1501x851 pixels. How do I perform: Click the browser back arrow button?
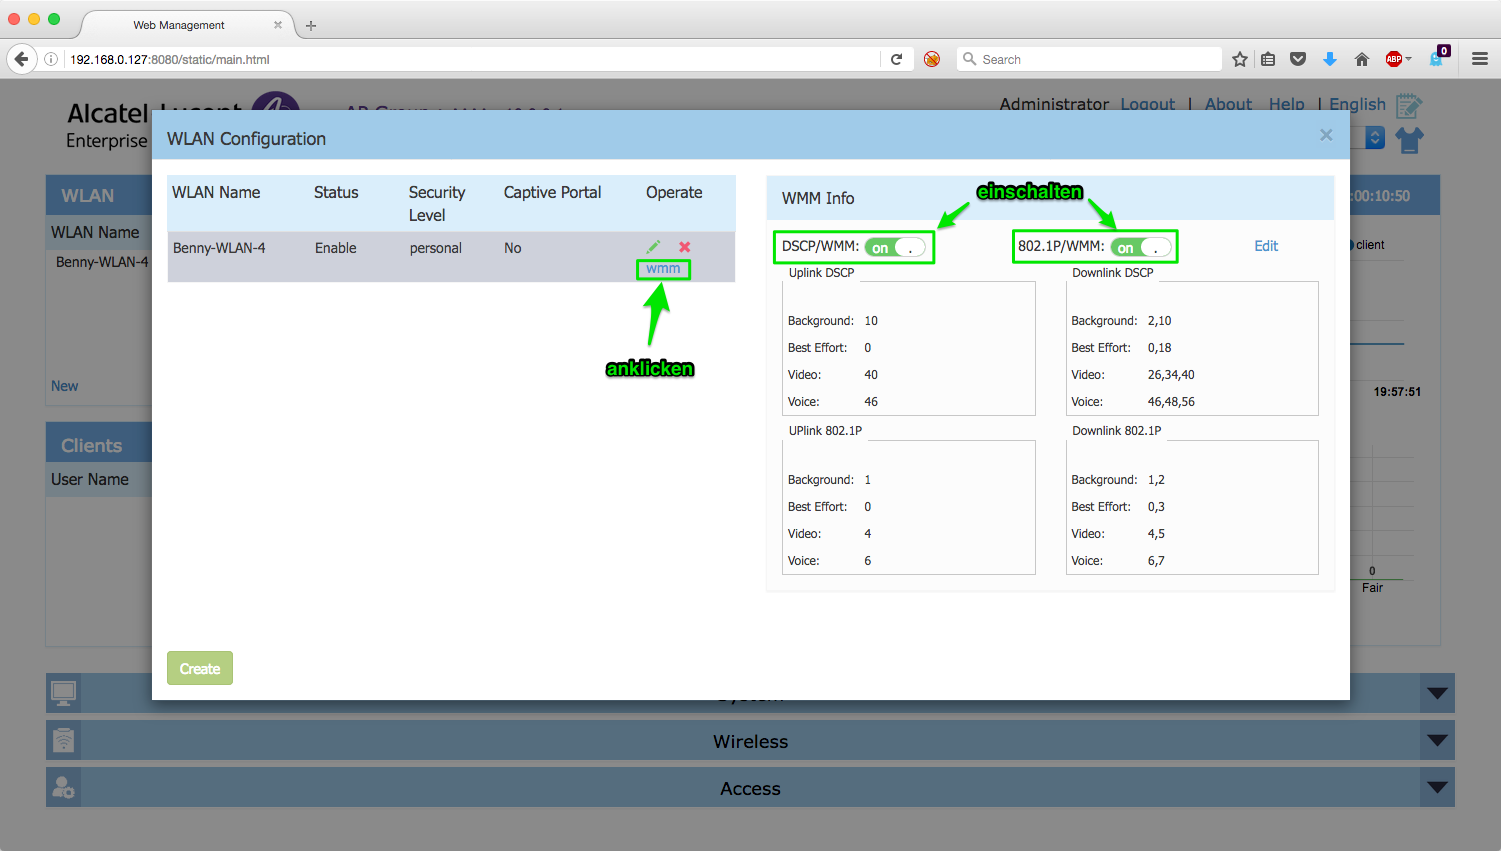coord(21,59)
